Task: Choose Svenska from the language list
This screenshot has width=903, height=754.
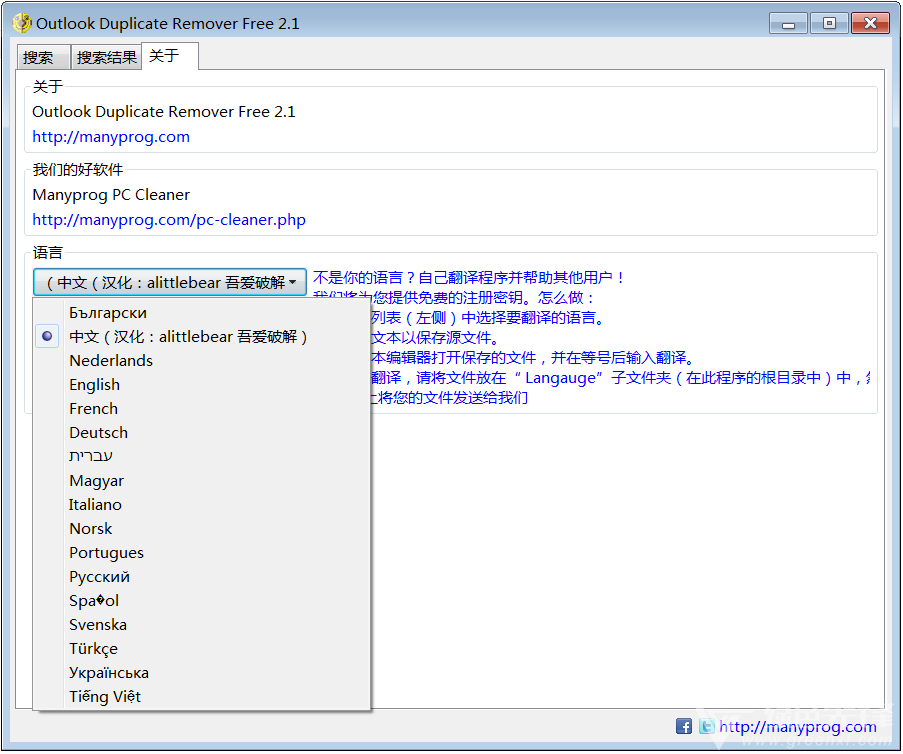Action: [202, 625]
